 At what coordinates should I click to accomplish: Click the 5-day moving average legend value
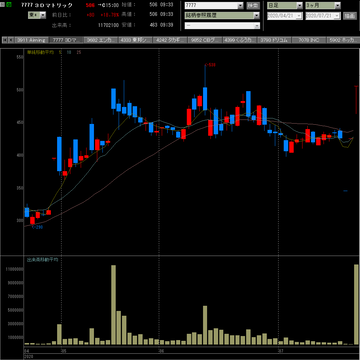point(60,52)
